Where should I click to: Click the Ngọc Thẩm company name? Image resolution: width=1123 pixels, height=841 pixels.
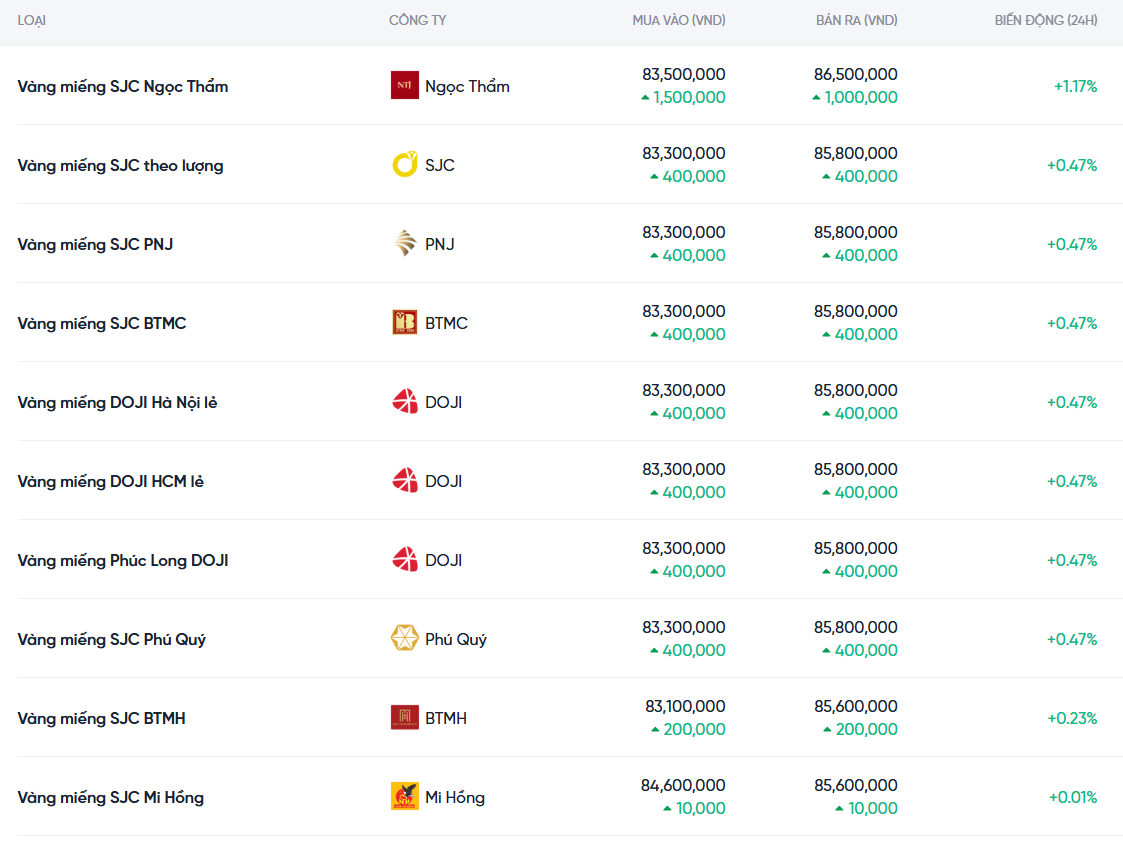(467, 87)
